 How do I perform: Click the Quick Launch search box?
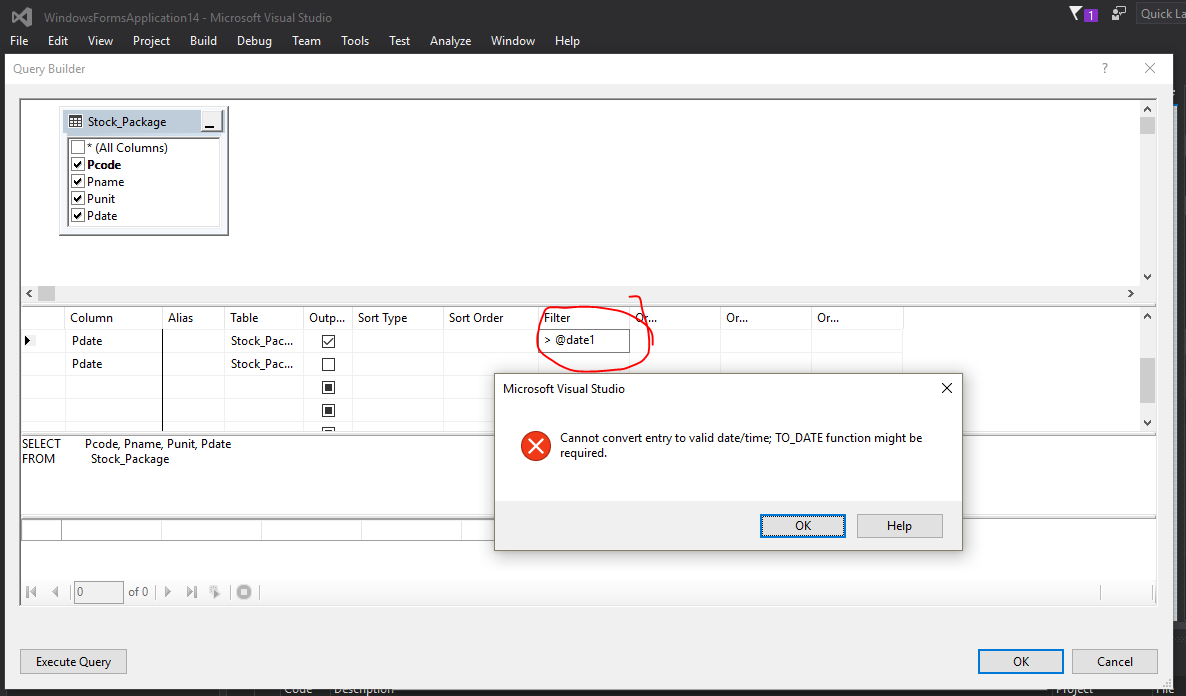[x=1161, y=14]
